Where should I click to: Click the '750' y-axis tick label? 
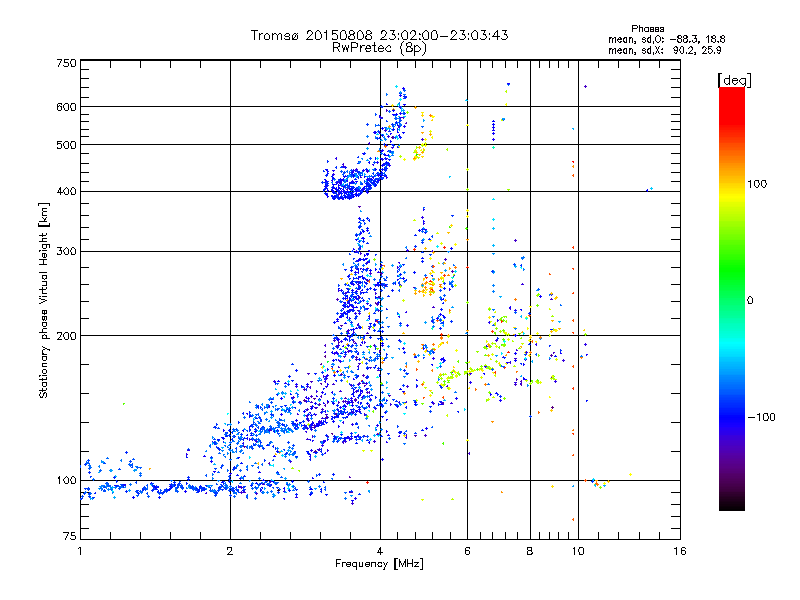[67, 63]
